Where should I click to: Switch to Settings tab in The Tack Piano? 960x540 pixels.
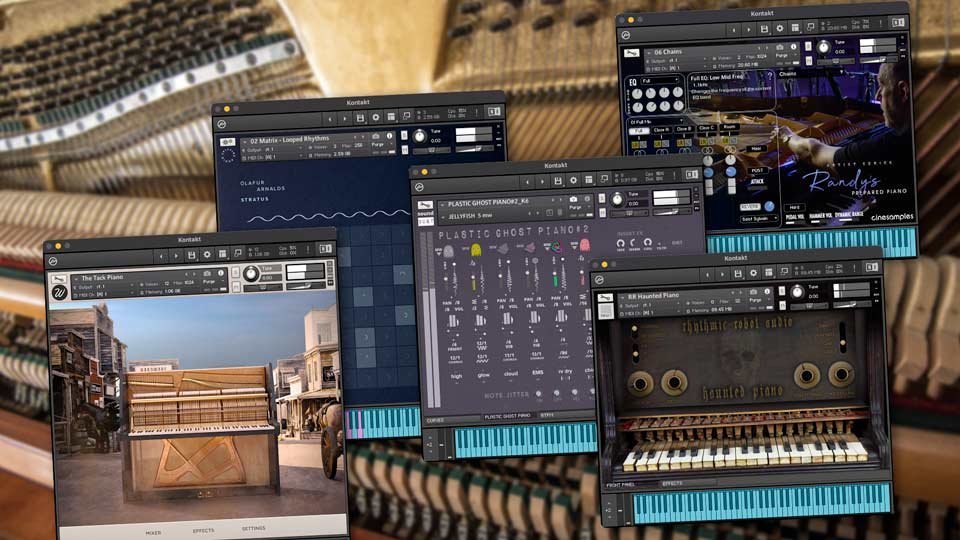[253, 528]
